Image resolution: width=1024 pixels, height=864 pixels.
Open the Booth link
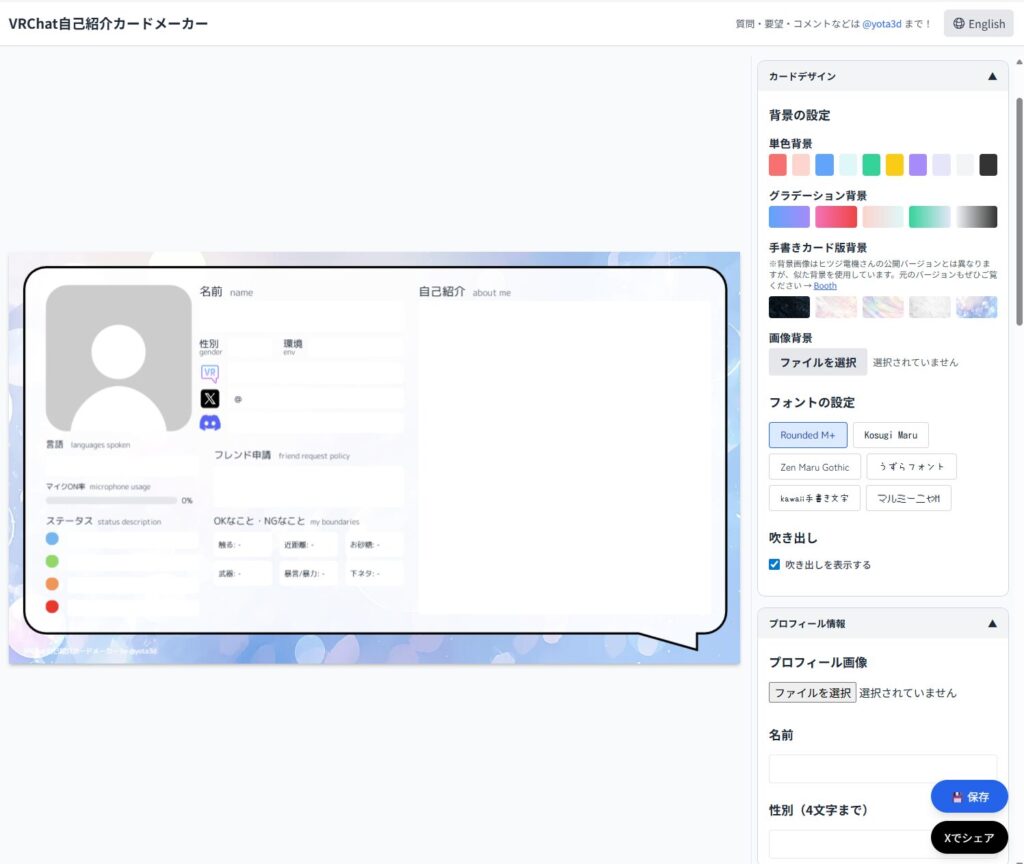pos(825,286)
